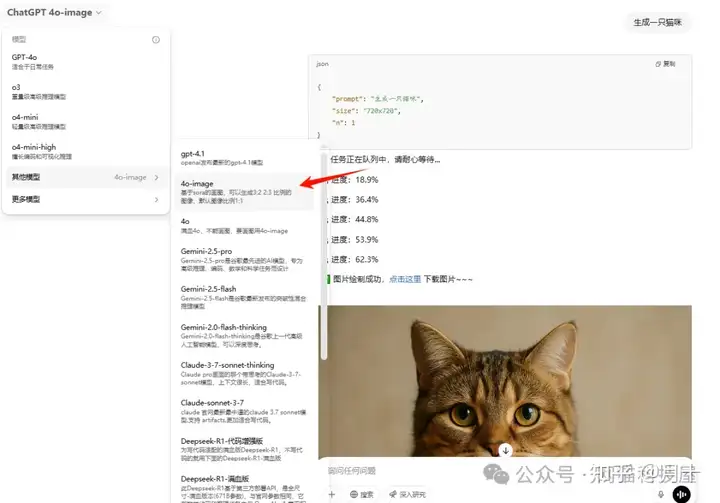Toggle the 深入研究 deep research button
The image size is (720, 503).
coord(407,494)
